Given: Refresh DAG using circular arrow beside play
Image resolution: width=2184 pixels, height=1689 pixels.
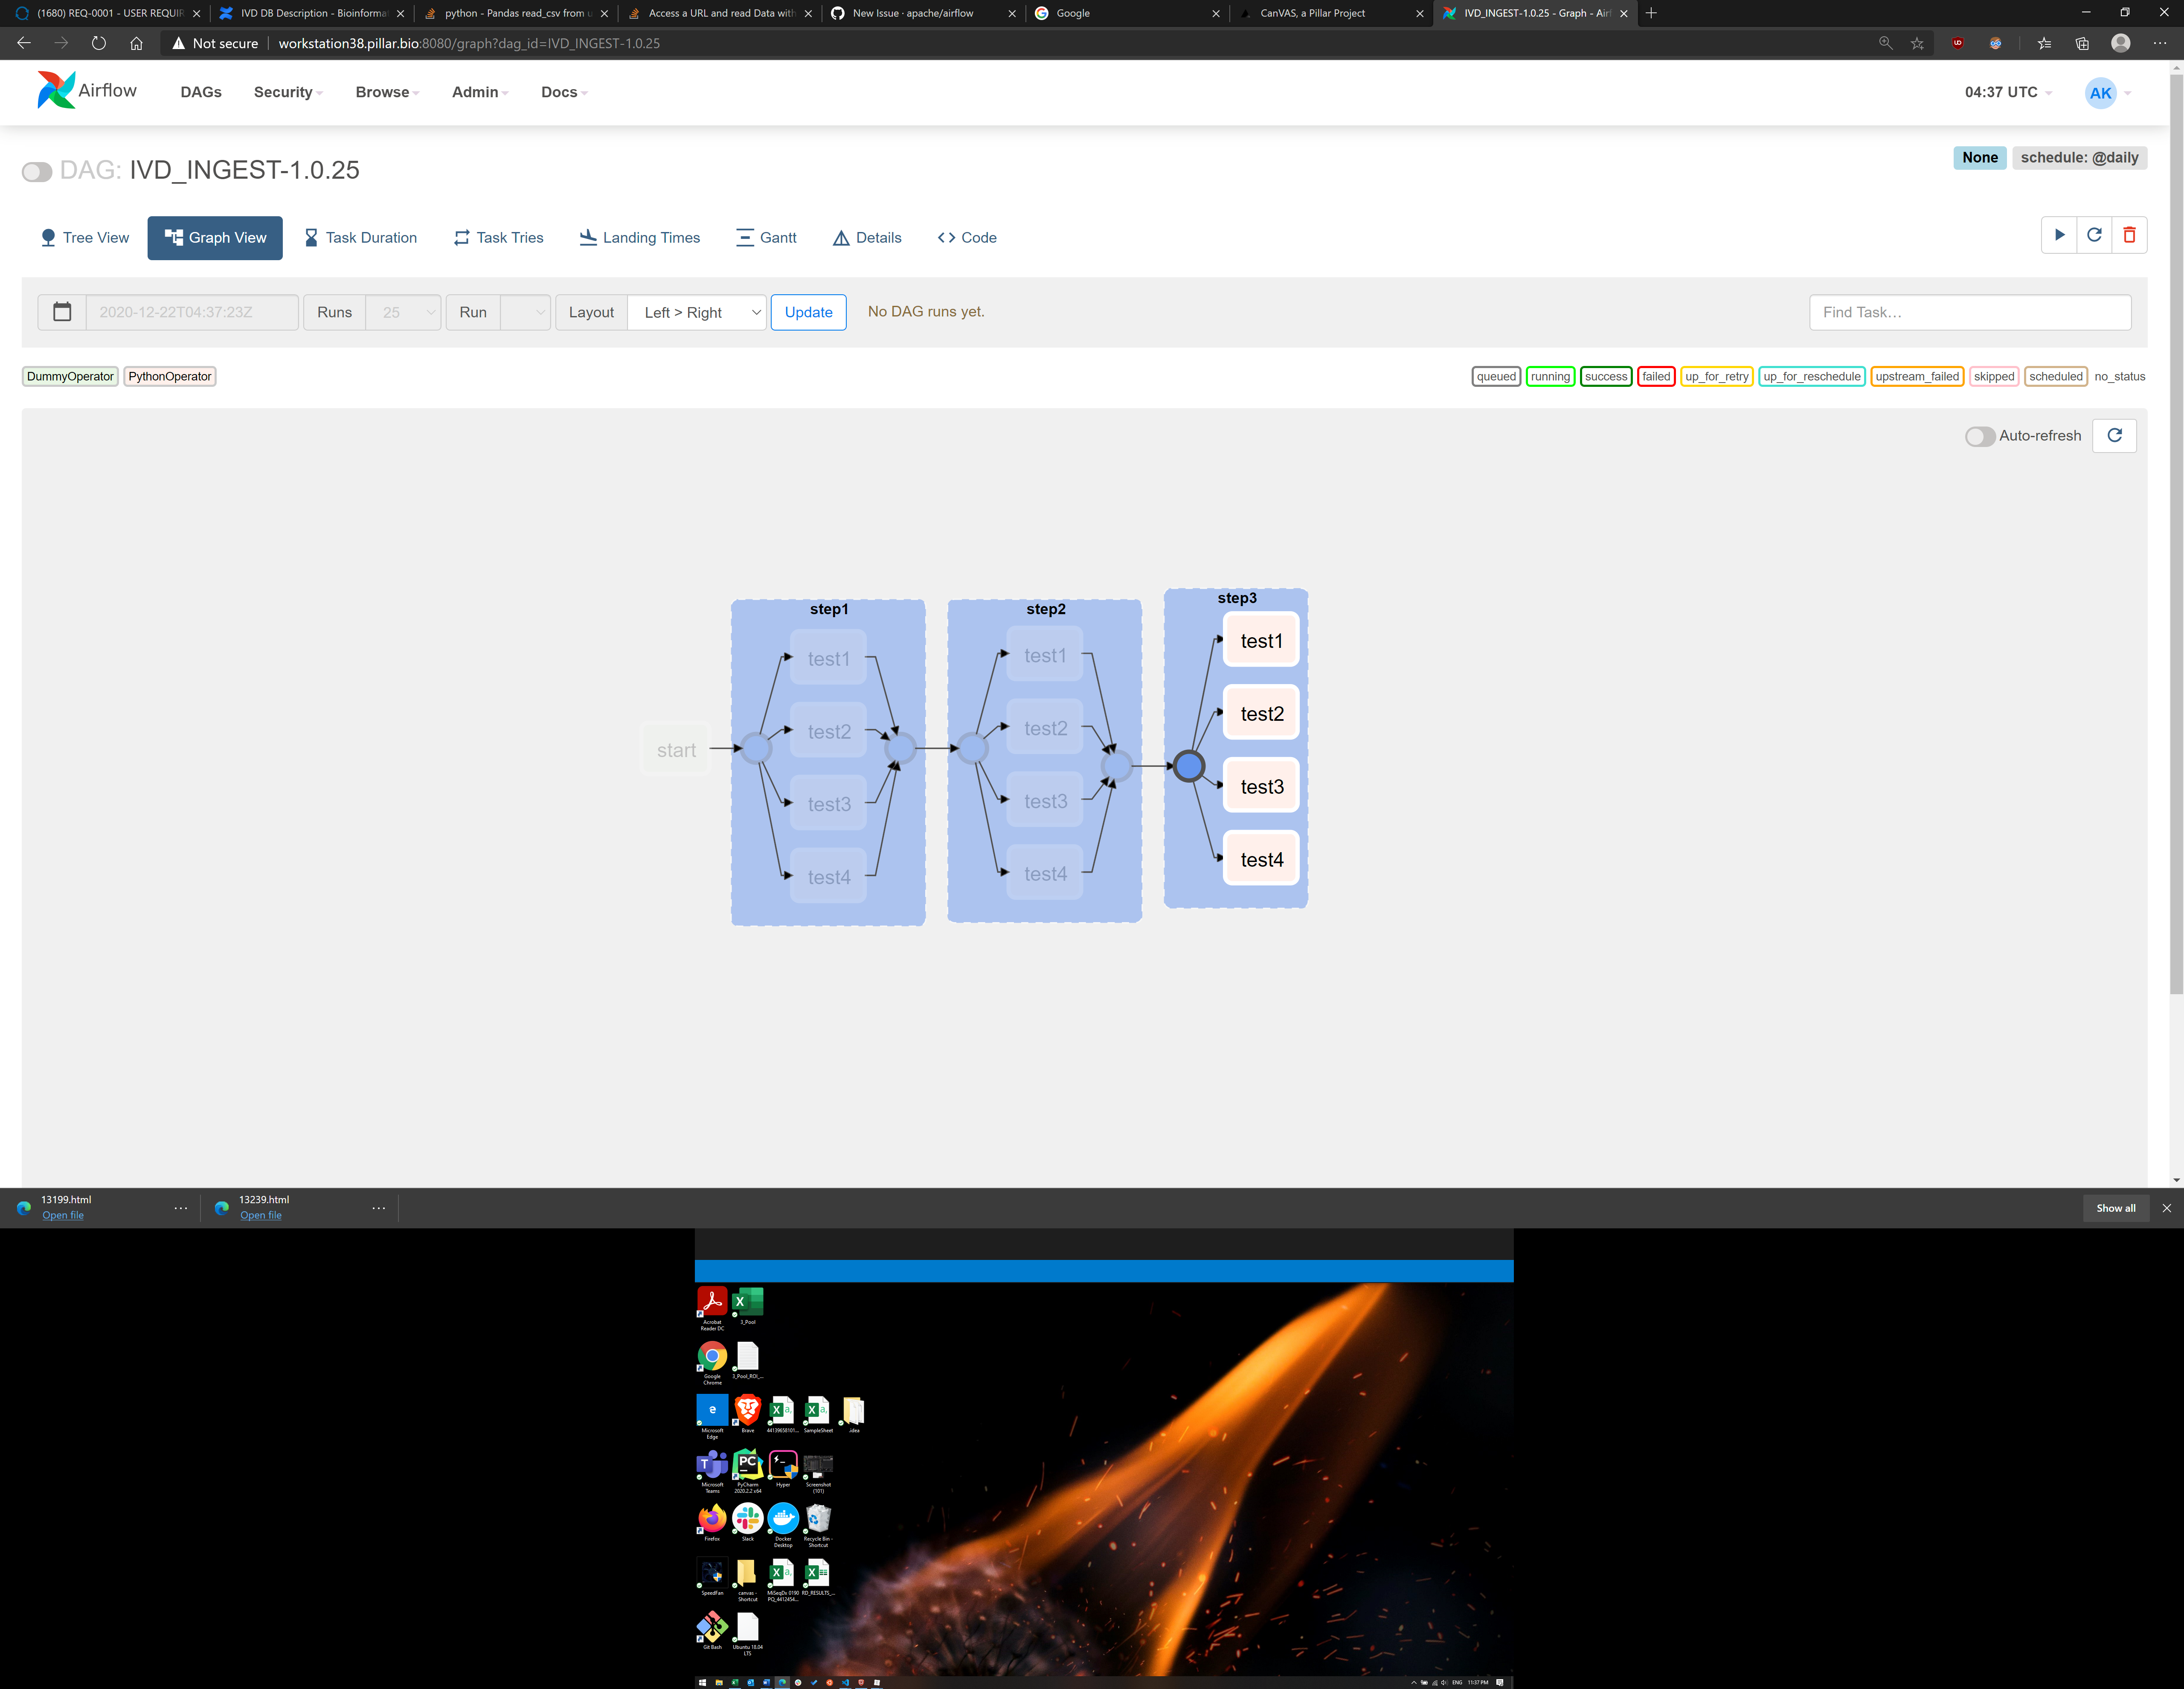Looking at the screenshot, I should pyautogui.click(x=2094, y=235).
